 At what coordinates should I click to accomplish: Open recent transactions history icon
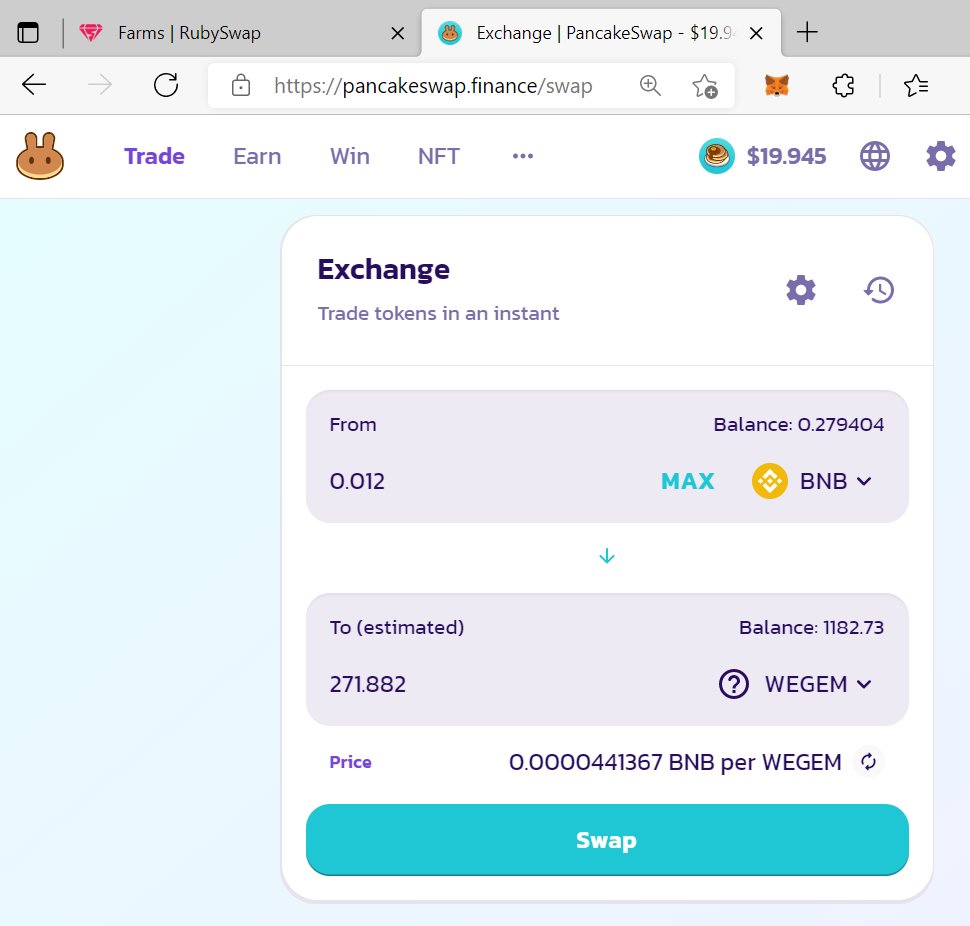click(879, 290)
